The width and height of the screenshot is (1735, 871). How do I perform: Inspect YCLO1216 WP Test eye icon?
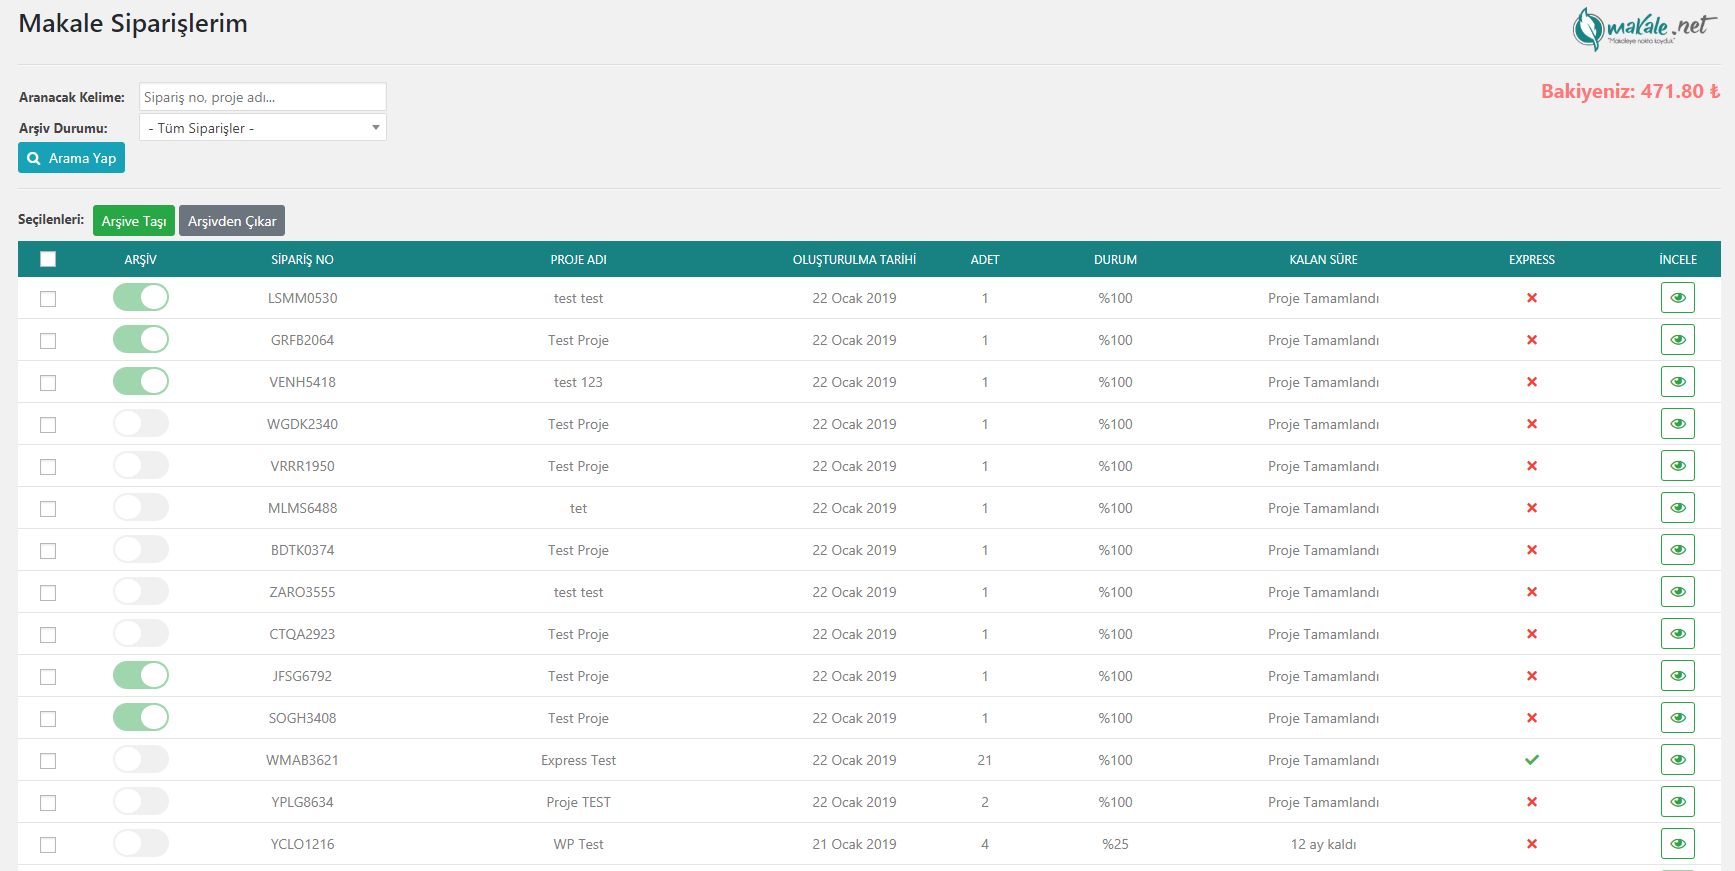pos(1677,844)
